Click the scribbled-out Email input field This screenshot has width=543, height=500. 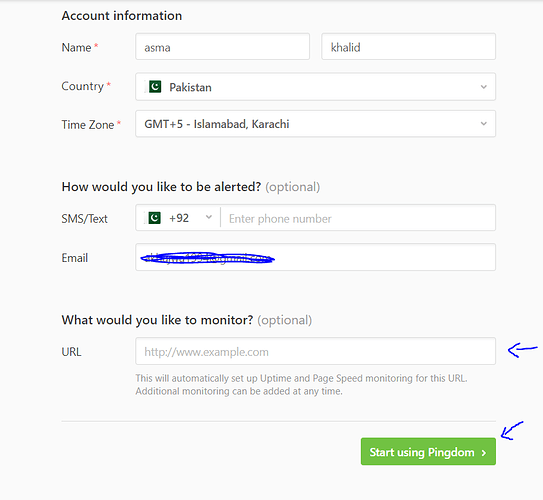click(315, 257)
